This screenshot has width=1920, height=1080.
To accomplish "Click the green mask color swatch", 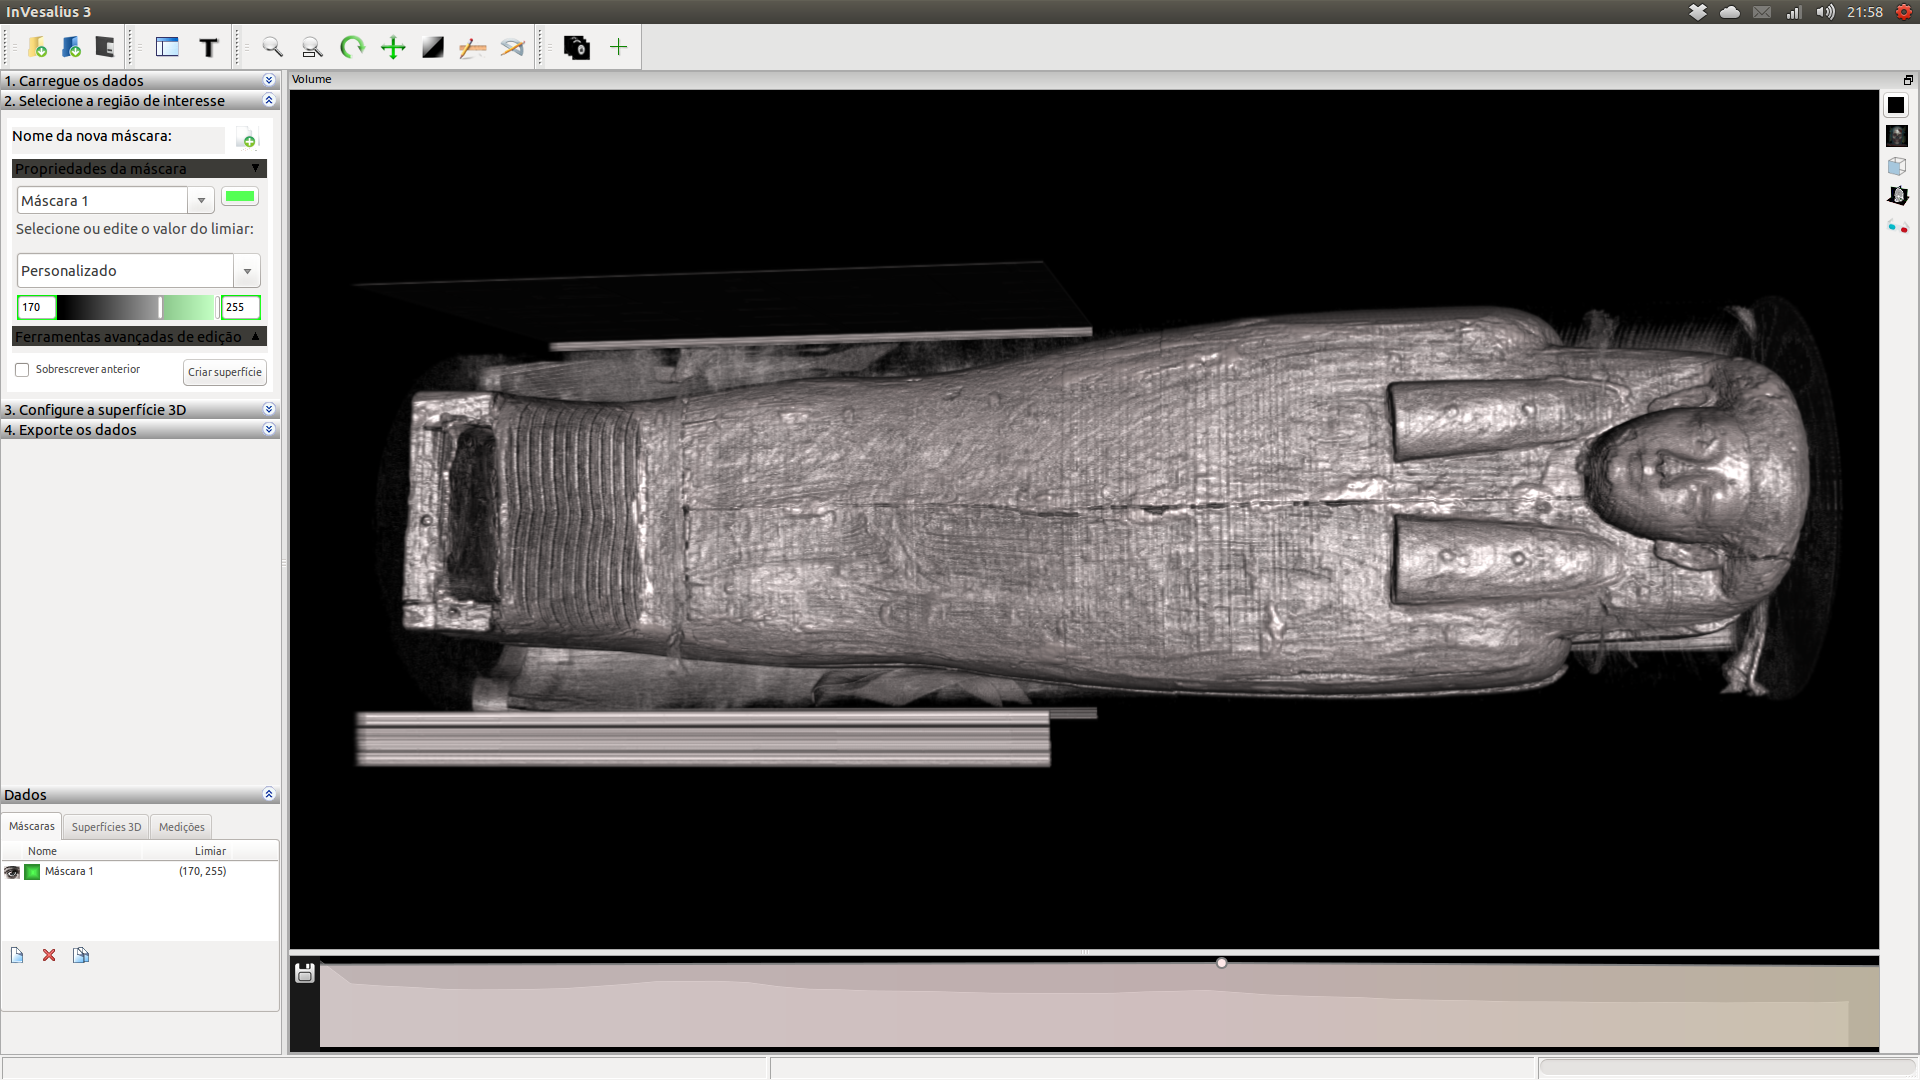I will pos(240,197).
